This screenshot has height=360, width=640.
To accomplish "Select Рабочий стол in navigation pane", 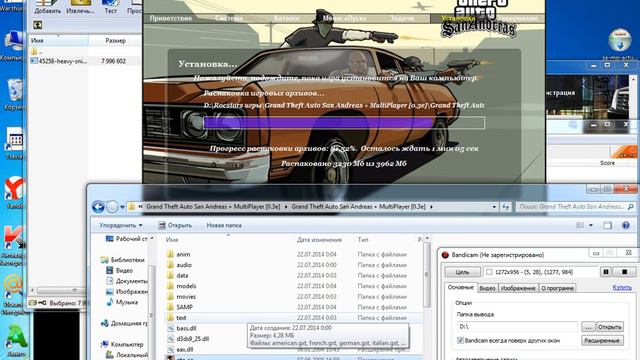I will tap(127, 239).
